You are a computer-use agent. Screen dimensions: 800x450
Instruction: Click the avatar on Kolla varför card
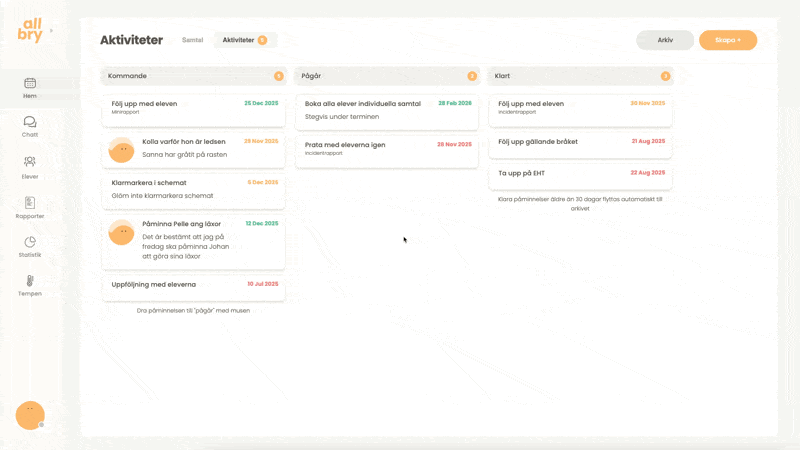121,150
